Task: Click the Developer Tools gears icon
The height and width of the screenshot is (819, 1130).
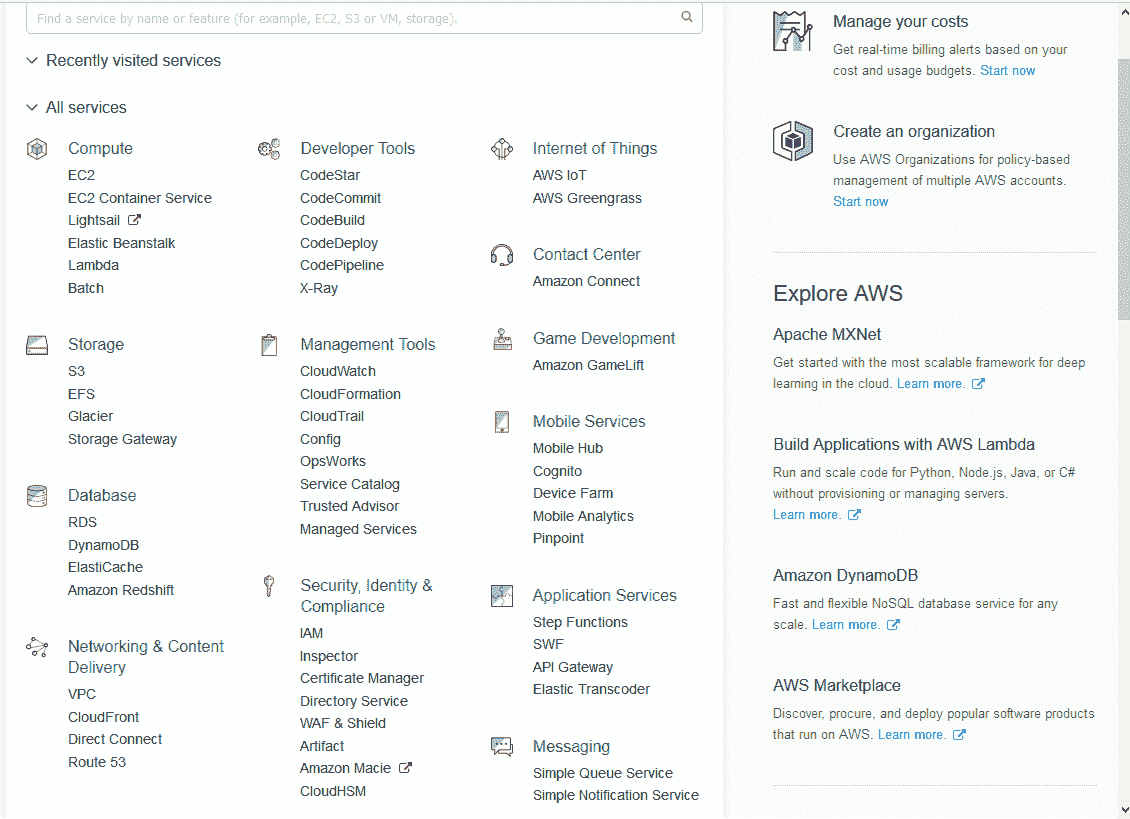Action: [x=269, y=149]
